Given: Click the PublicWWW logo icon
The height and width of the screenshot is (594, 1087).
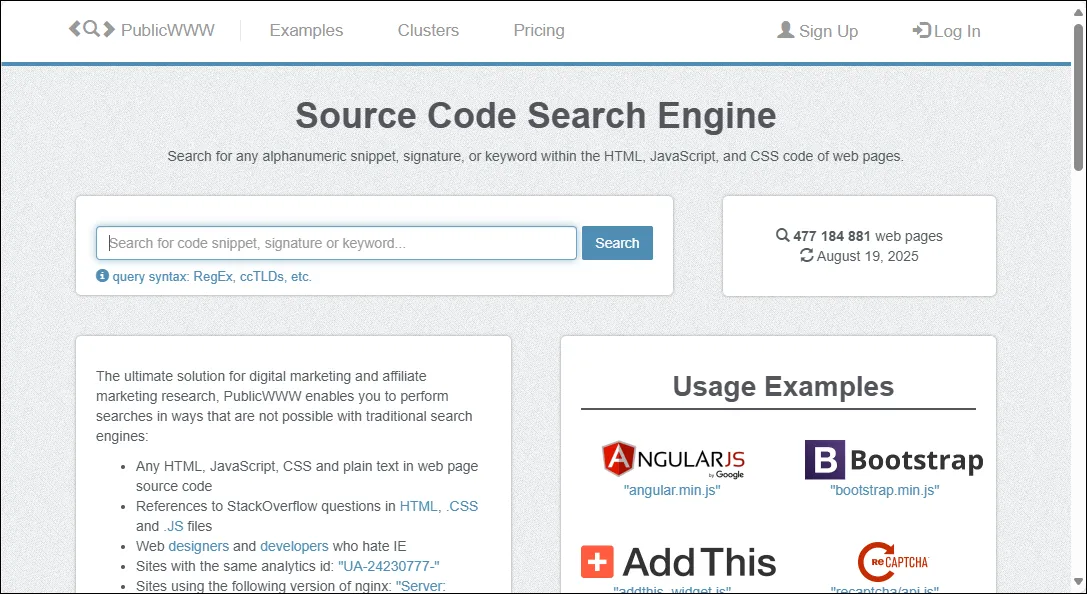Looking at the screenshot, I should point(92,30).
